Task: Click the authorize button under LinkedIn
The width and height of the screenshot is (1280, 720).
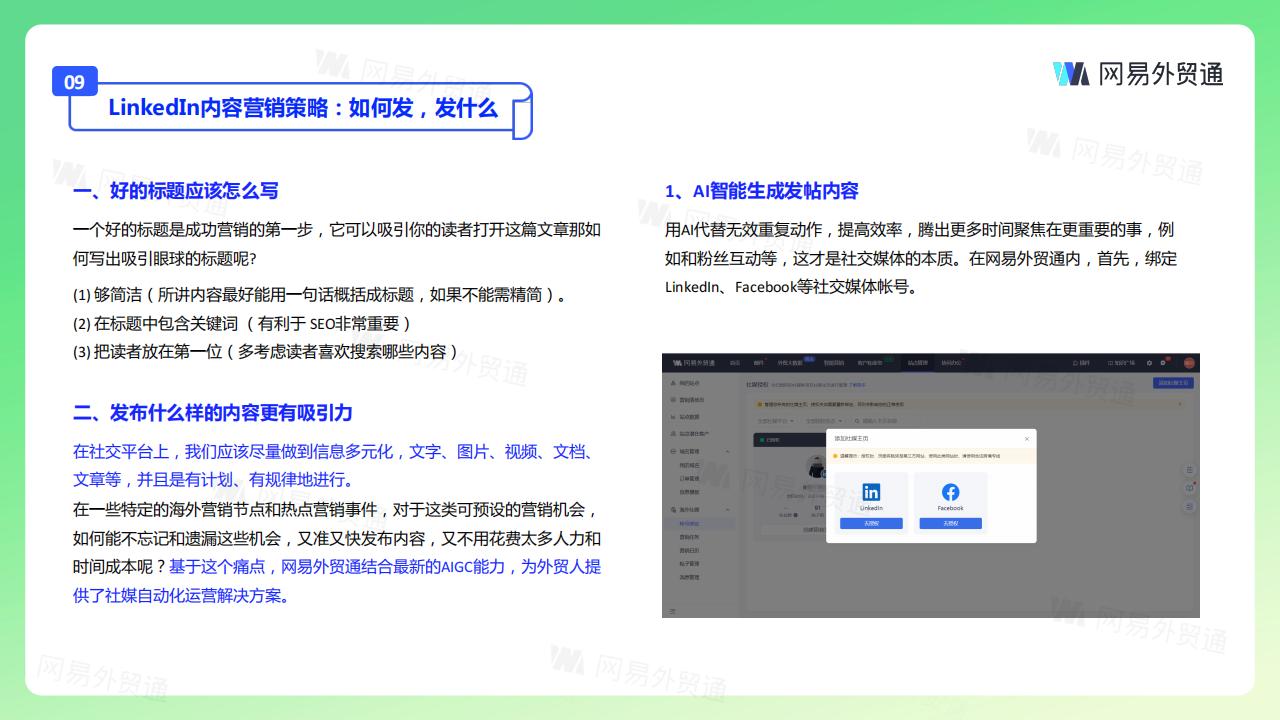Action: pyautogui.click(x=871, y=523)
